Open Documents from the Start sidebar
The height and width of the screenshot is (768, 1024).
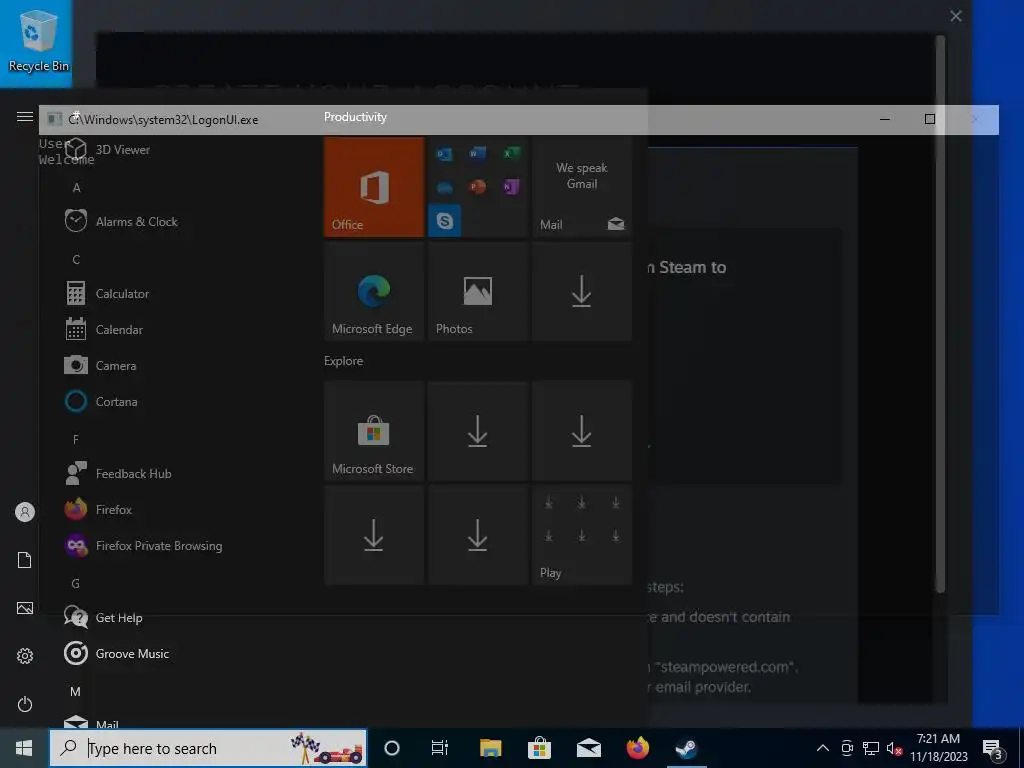point(25,560)
